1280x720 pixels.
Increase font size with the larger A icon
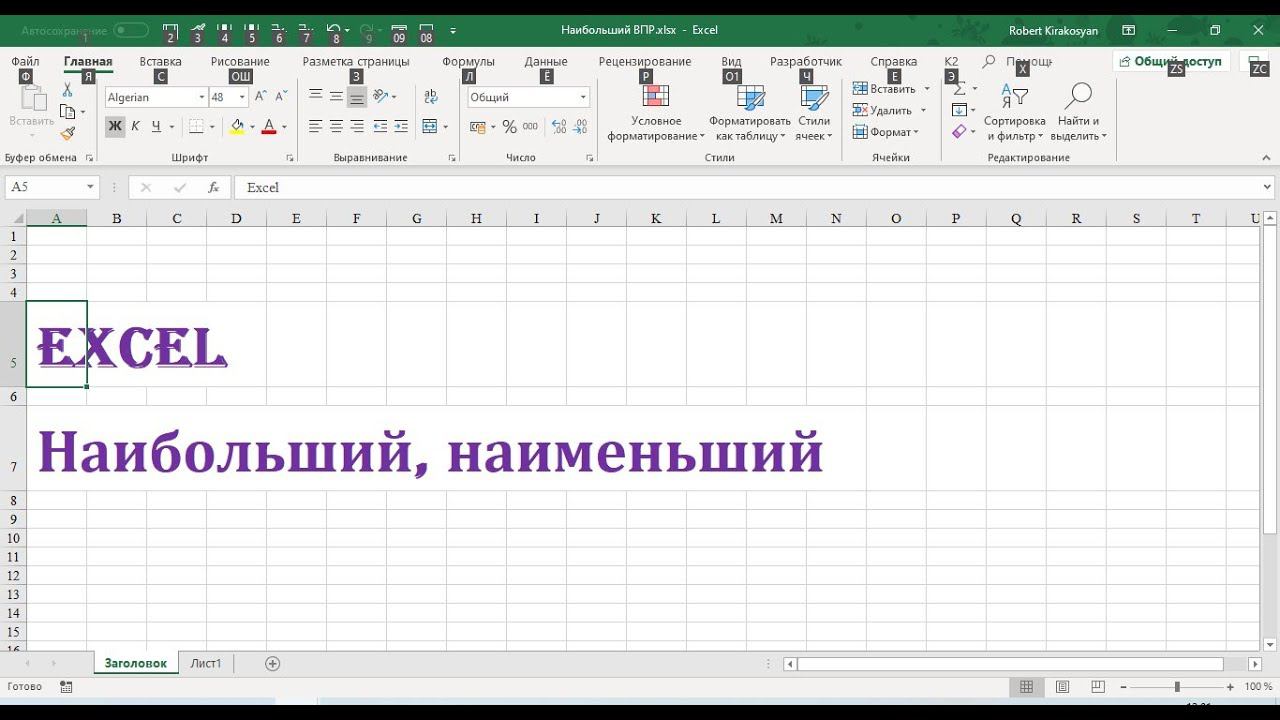261,97
